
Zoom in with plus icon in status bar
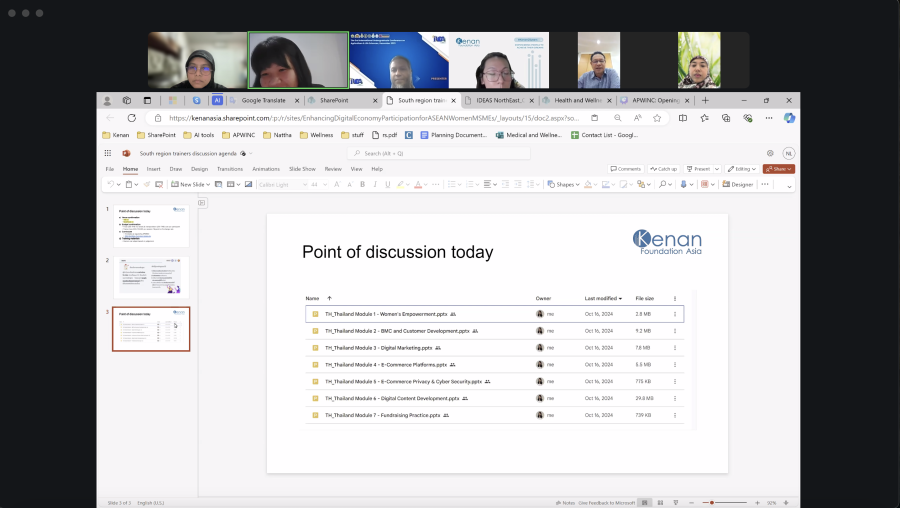click(x=757, y=502)
